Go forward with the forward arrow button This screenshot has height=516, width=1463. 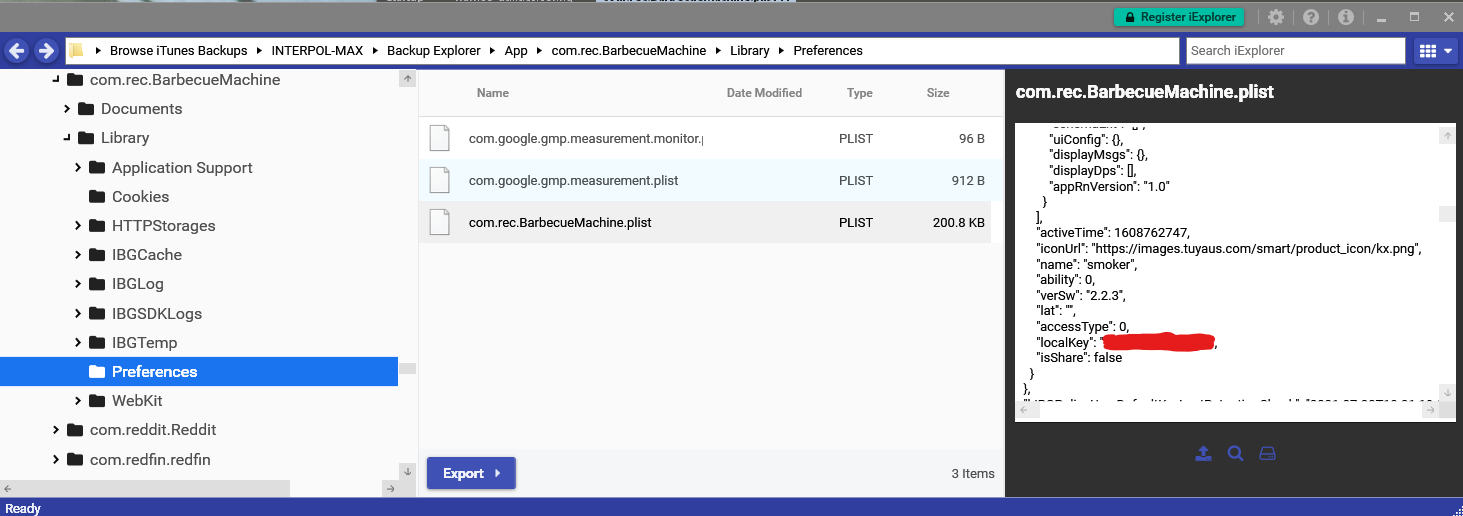(46, 51)
